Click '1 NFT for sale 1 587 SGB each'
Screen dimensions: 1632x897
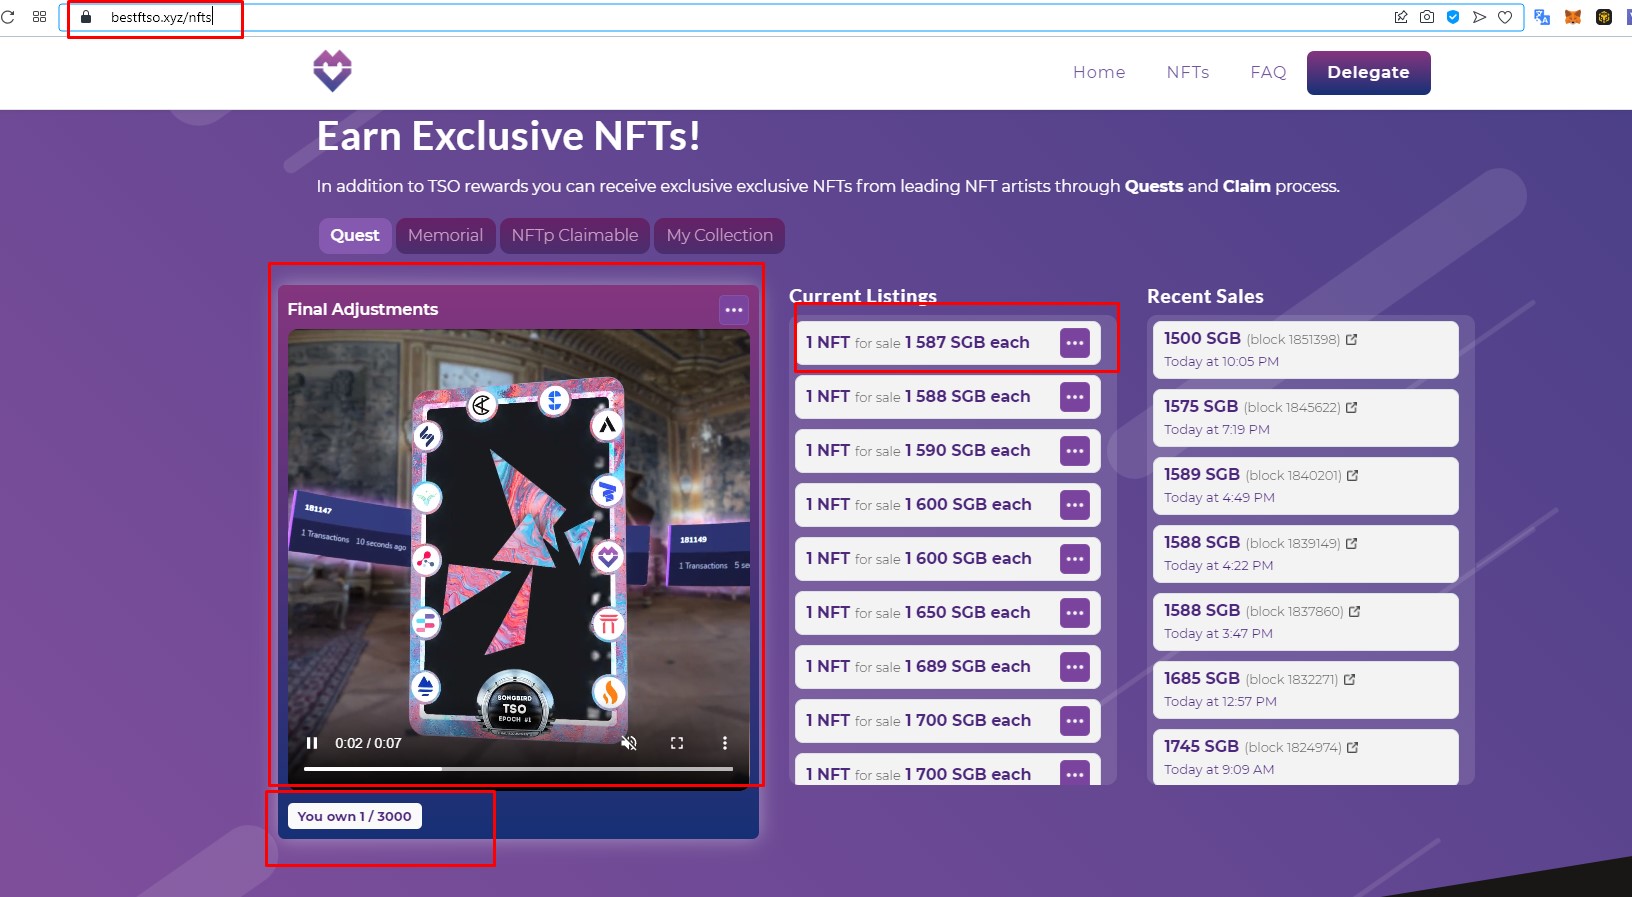pyautogui.click(x=917, y=342)
